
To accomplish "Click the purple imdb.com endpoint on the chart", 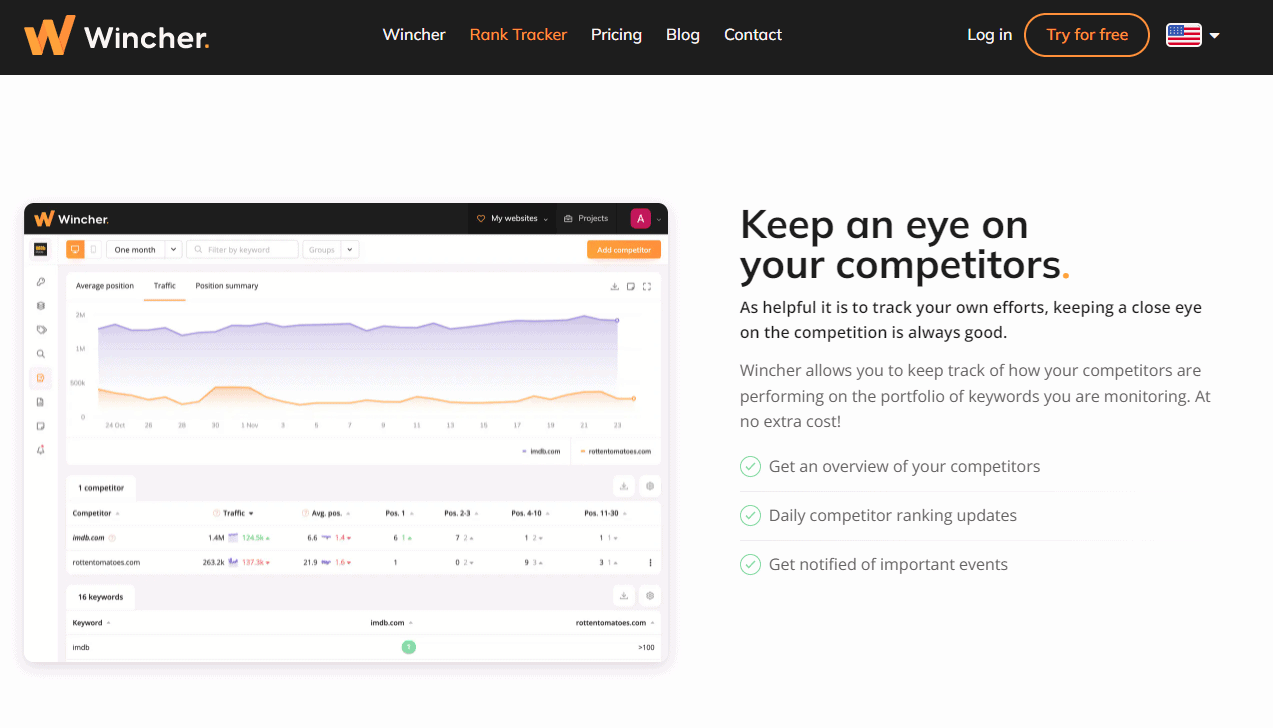I will pos(617,321).
